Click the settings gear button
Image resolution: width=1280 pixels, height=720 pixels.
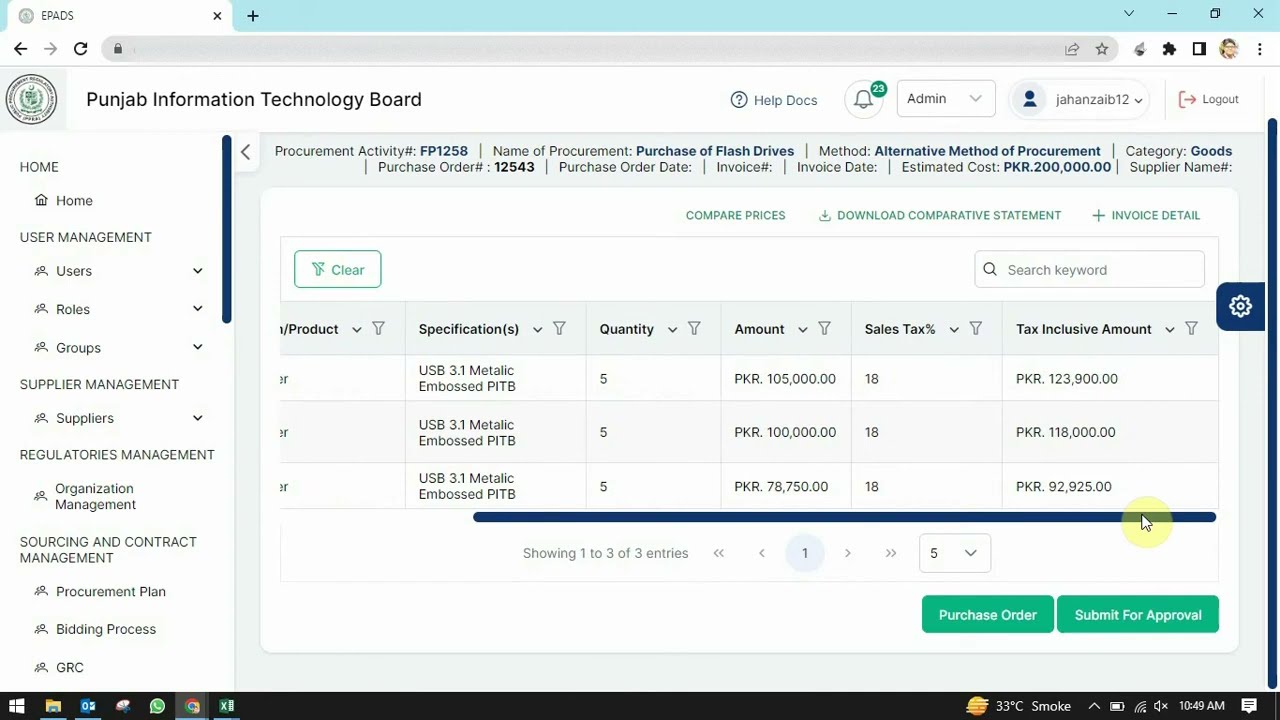(x=1240, y=307)
